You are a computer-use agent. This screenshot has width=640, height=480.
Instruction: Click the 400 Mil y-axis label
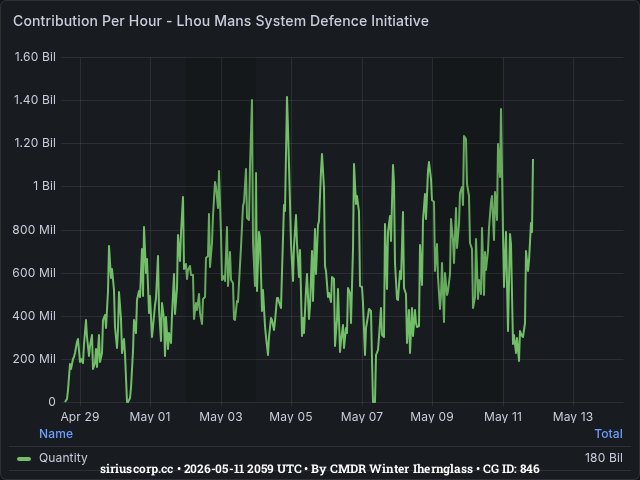34,316
